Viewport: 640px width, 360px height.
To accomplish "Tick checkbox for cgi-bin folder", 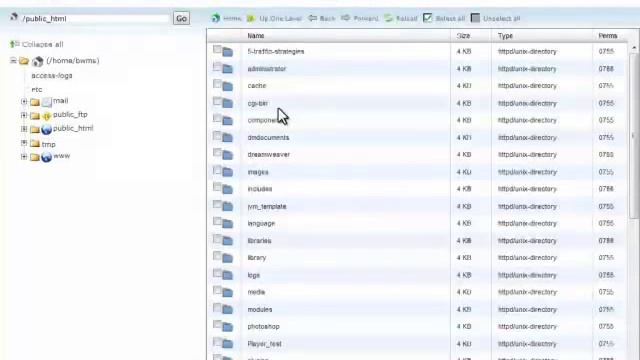I will tap(217, 101).
